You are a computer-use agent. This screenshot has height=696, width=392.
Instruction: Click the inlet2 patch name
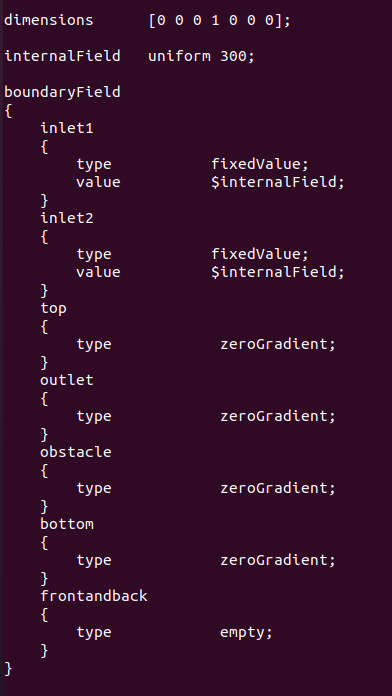point(67,218)
